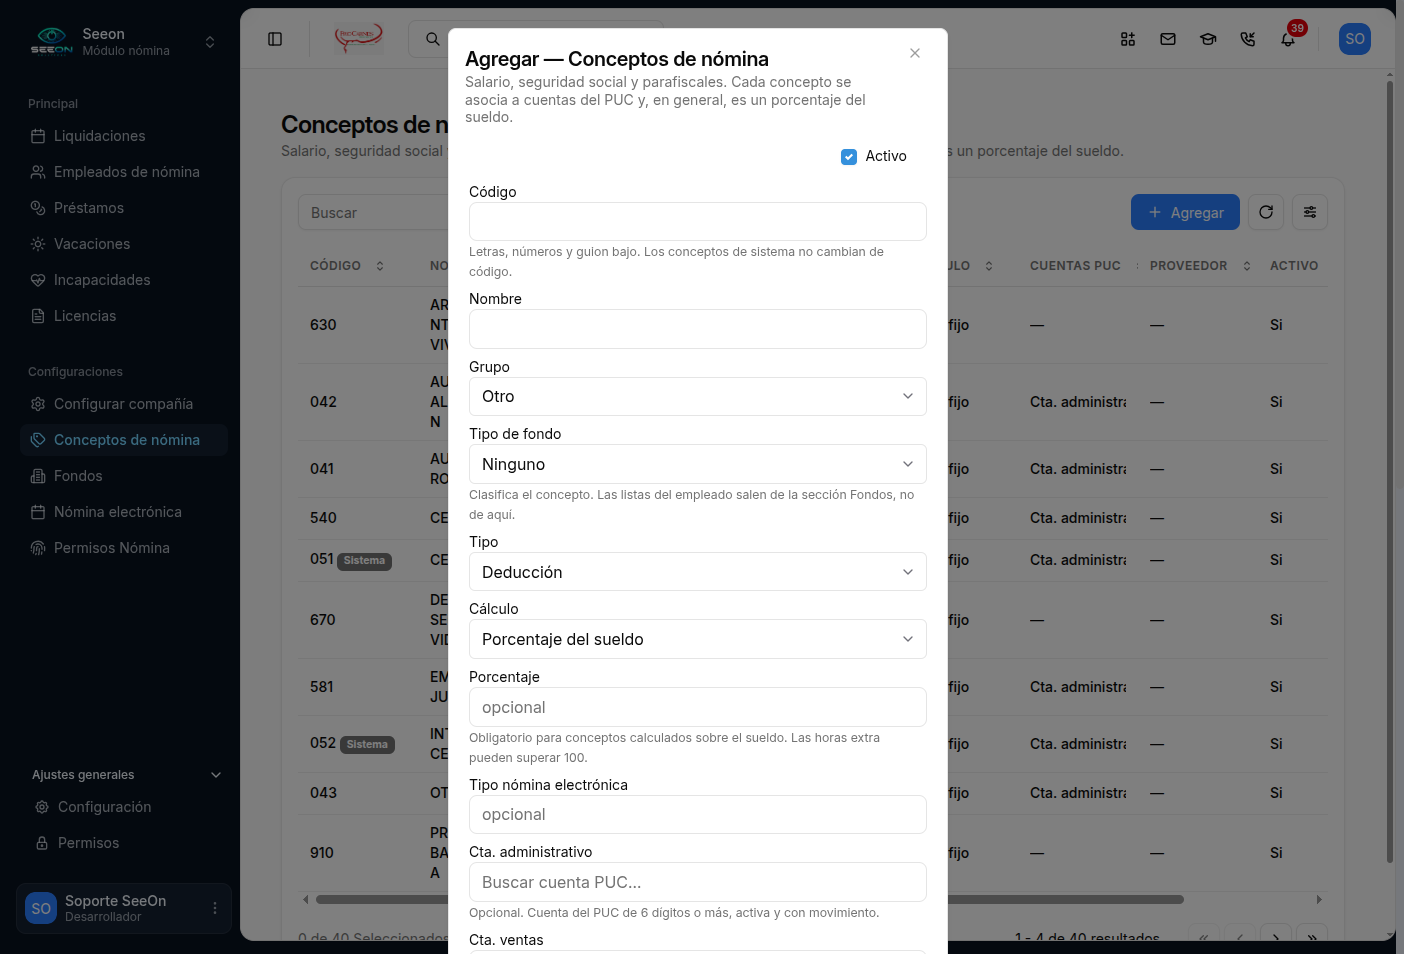Uncheck the Activo checkbox

[x=849, y=157]
